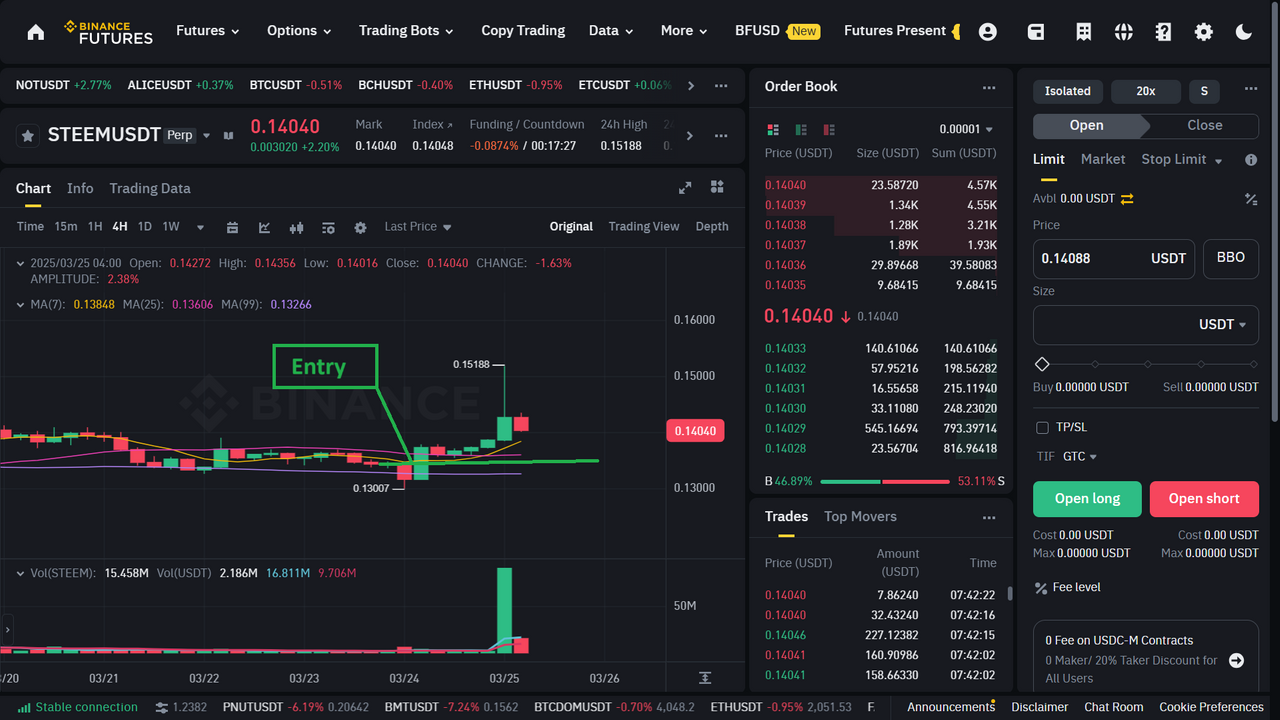This screenshot has width=1280, height=720.
Task: Select the 15m chart interval
Action: tap(66, 227)
